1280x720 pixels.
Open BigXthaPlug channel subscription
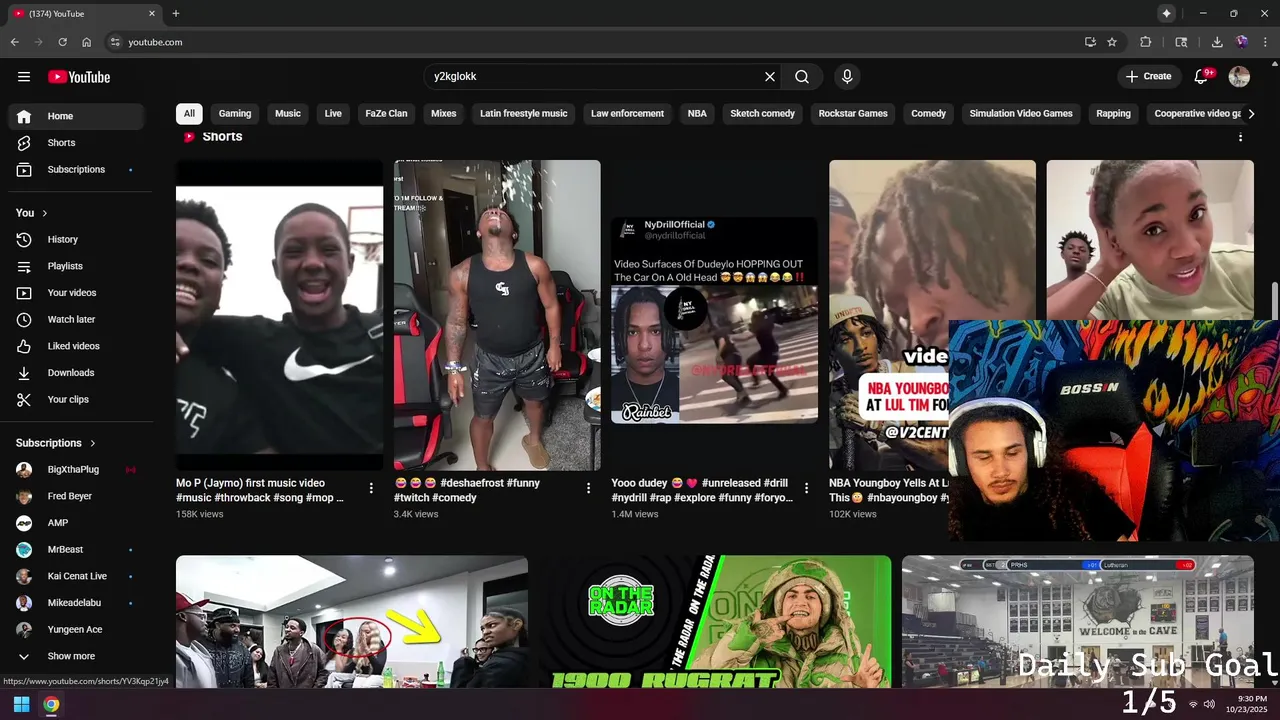coord(76,470)
